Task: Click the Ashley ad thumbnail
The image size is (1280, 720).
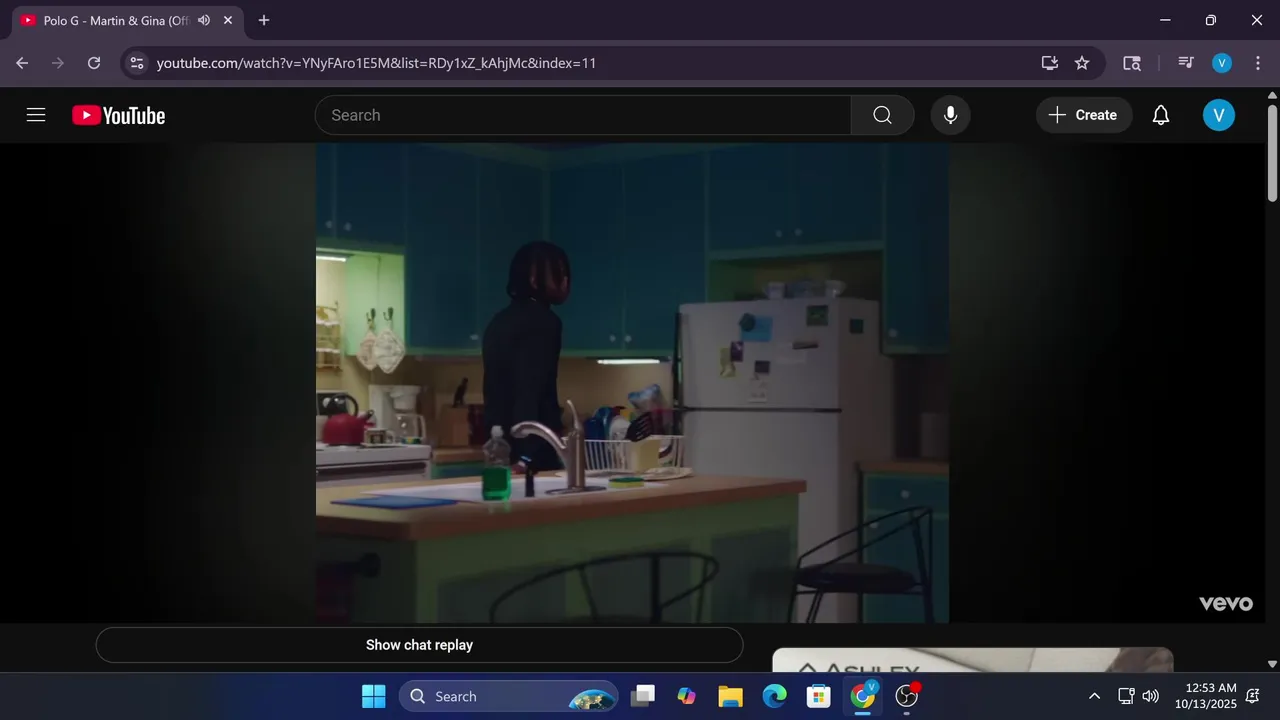Action: click(972, 660)
